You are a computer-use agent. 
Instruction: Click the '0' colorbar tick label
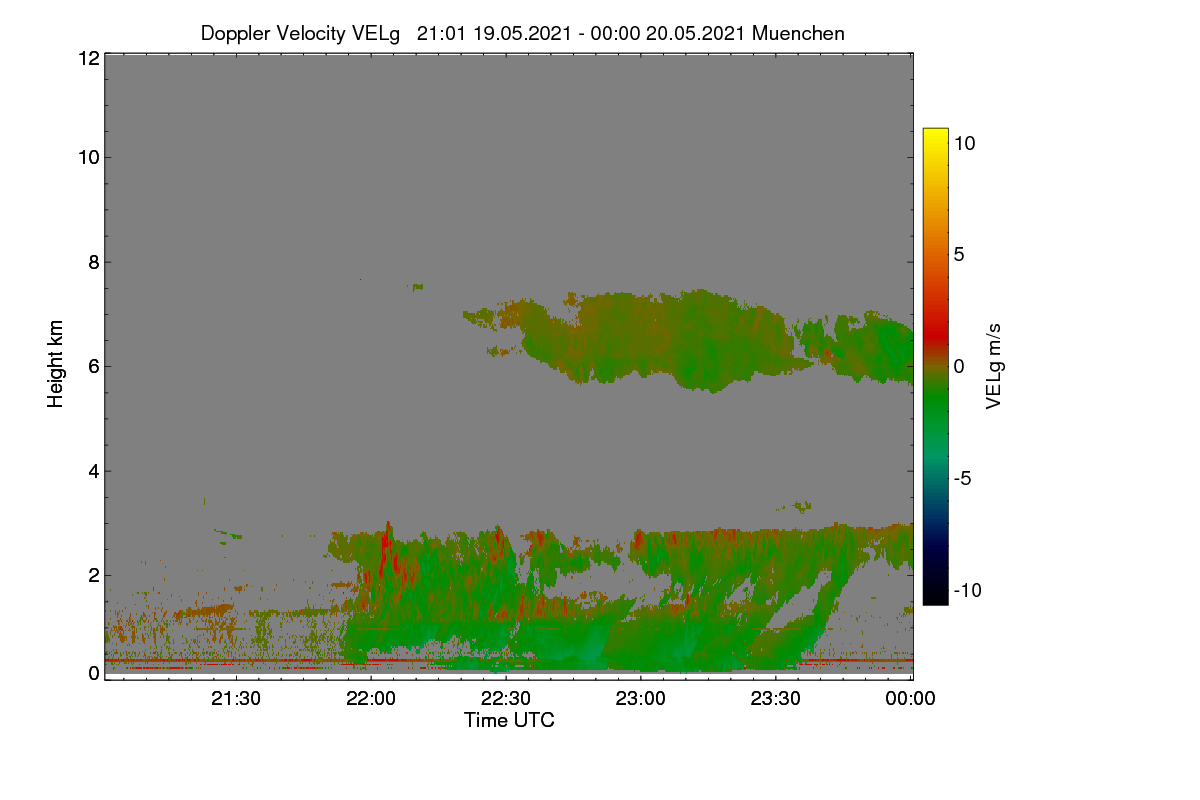(959, 367)
